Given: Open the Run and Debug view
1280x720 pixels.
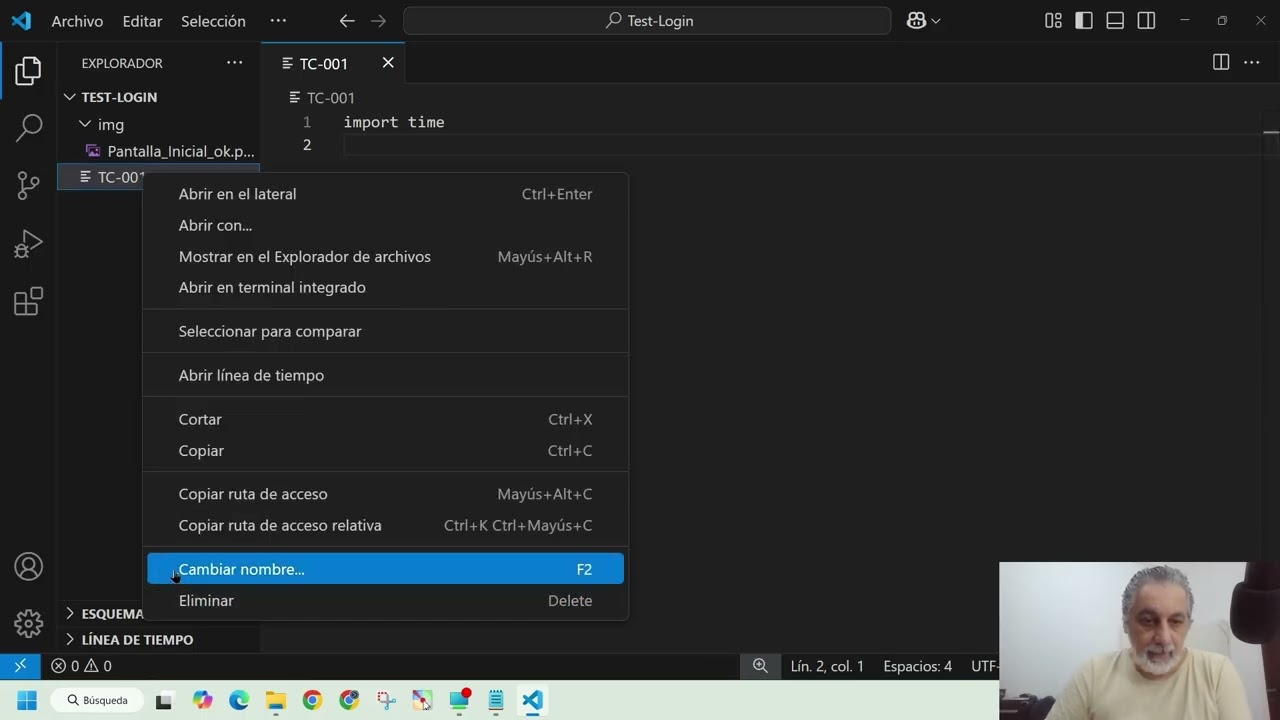Looking at the screenshot, I should point(28,243).
